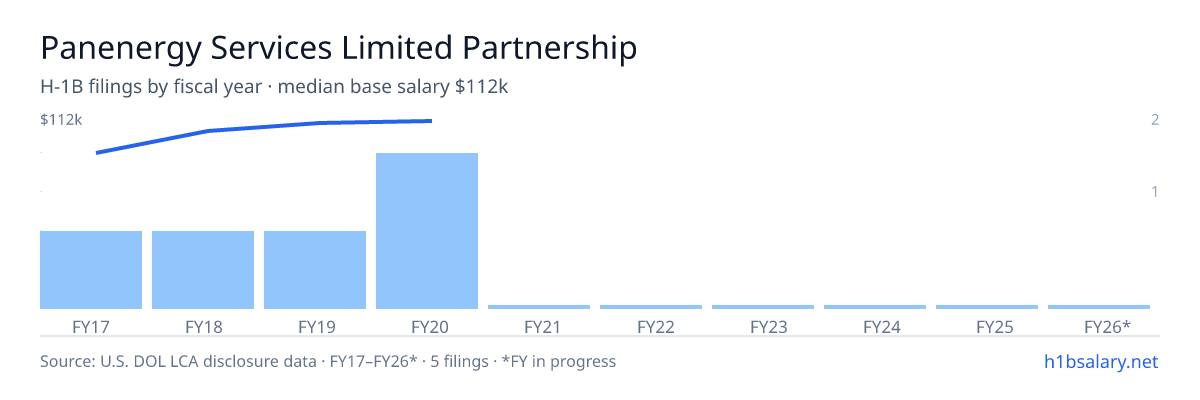
Task: Click the small FY22 bar
Action: coord(651,307)
